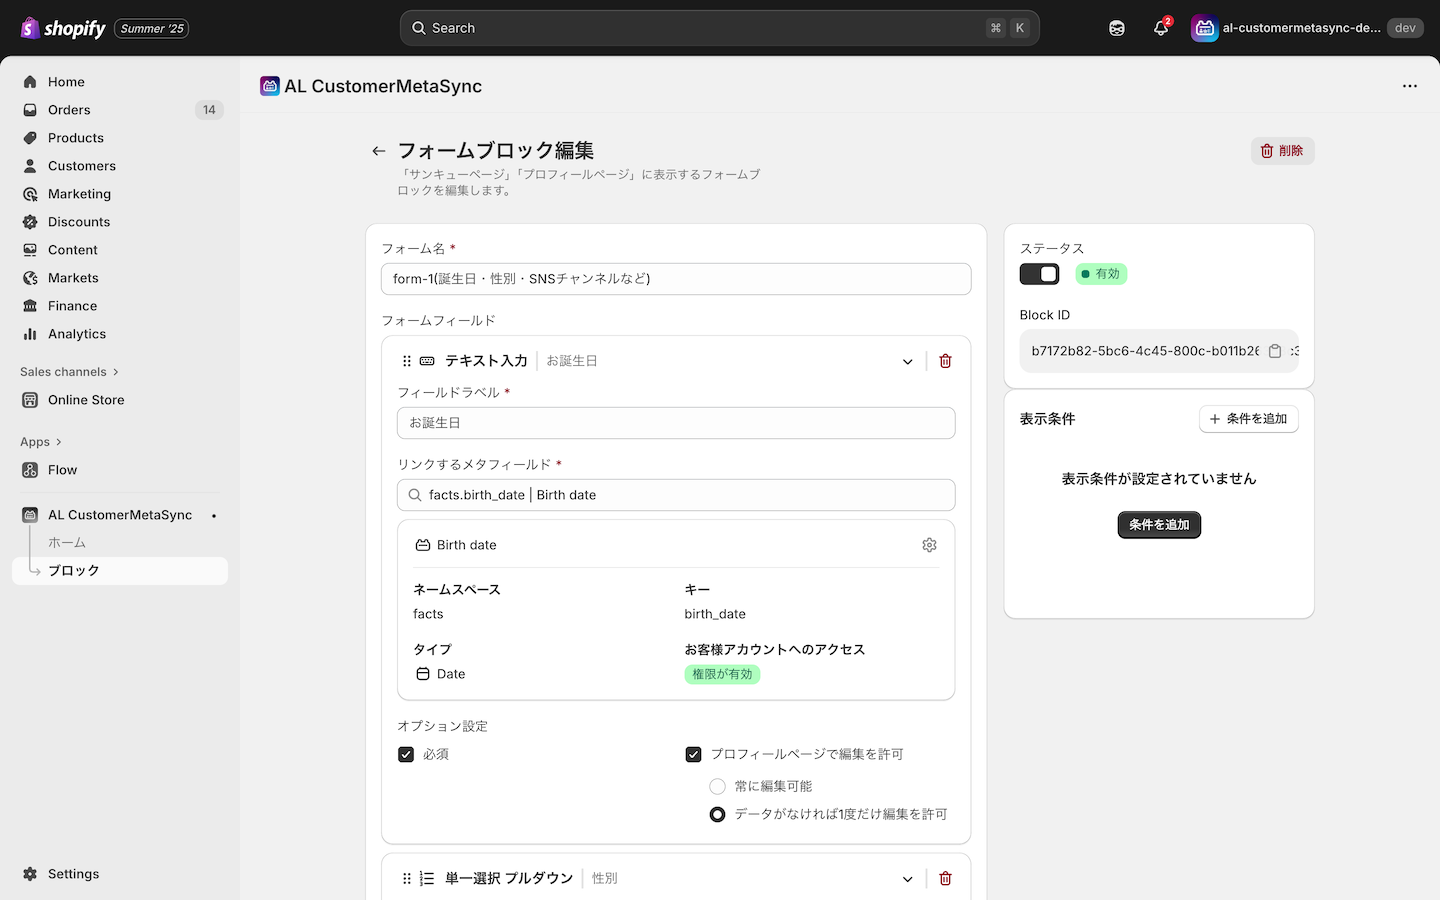Expand the 単一選択 プルダウン field section
Screen dimensions: 1440x900
pos(907,878)
